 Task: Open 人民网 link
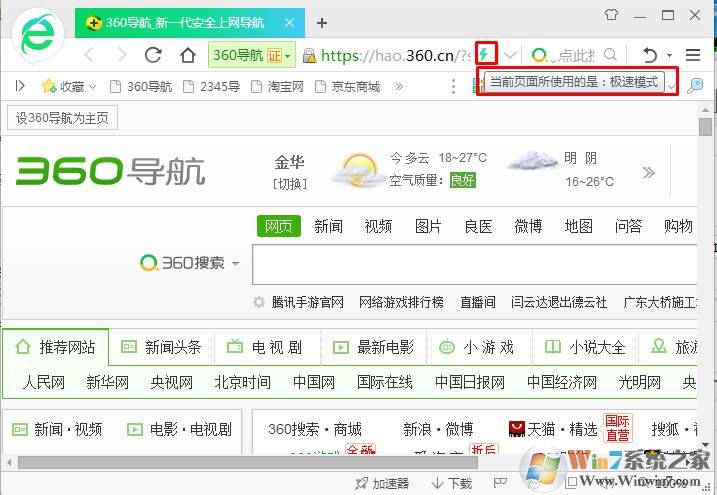point(43,382)
